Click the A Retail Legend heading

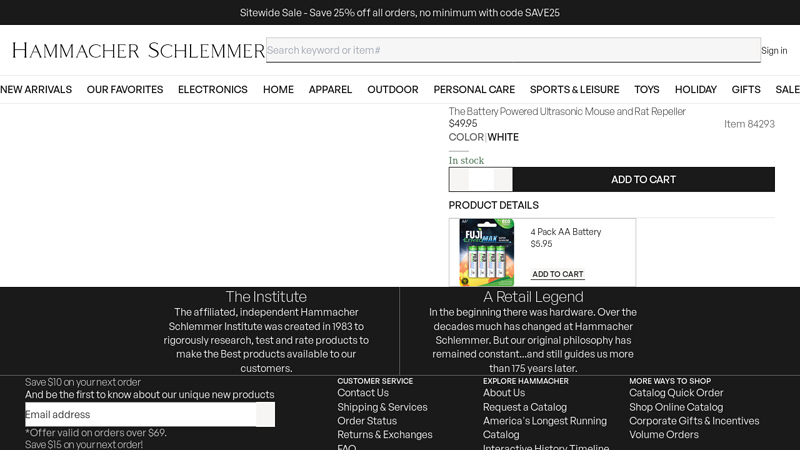(533, 296)
